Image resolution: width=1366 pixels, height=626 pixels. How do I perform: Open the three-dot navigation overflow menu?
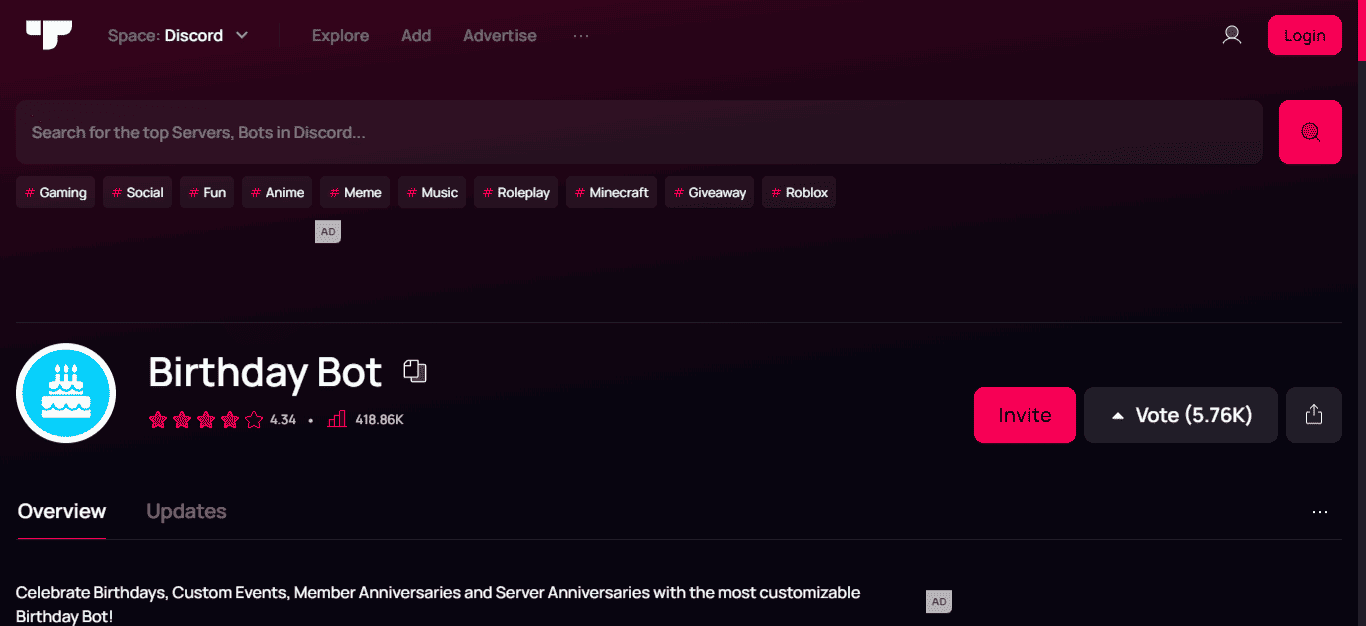581,35
